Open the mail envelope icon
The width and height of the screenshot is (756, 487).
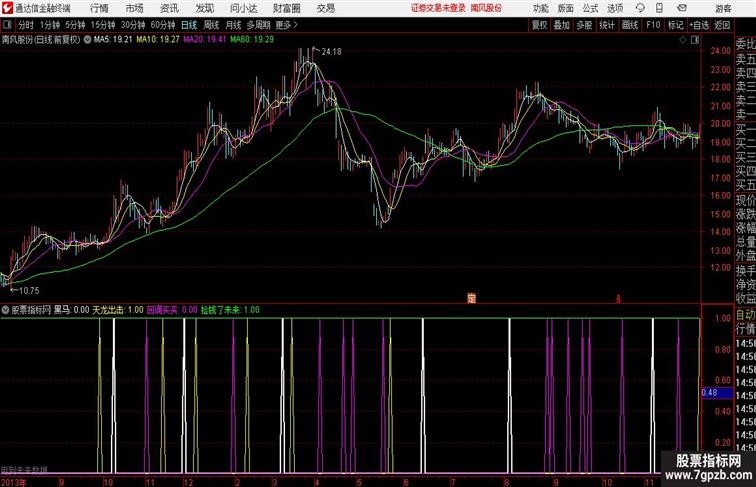[682, 8]
